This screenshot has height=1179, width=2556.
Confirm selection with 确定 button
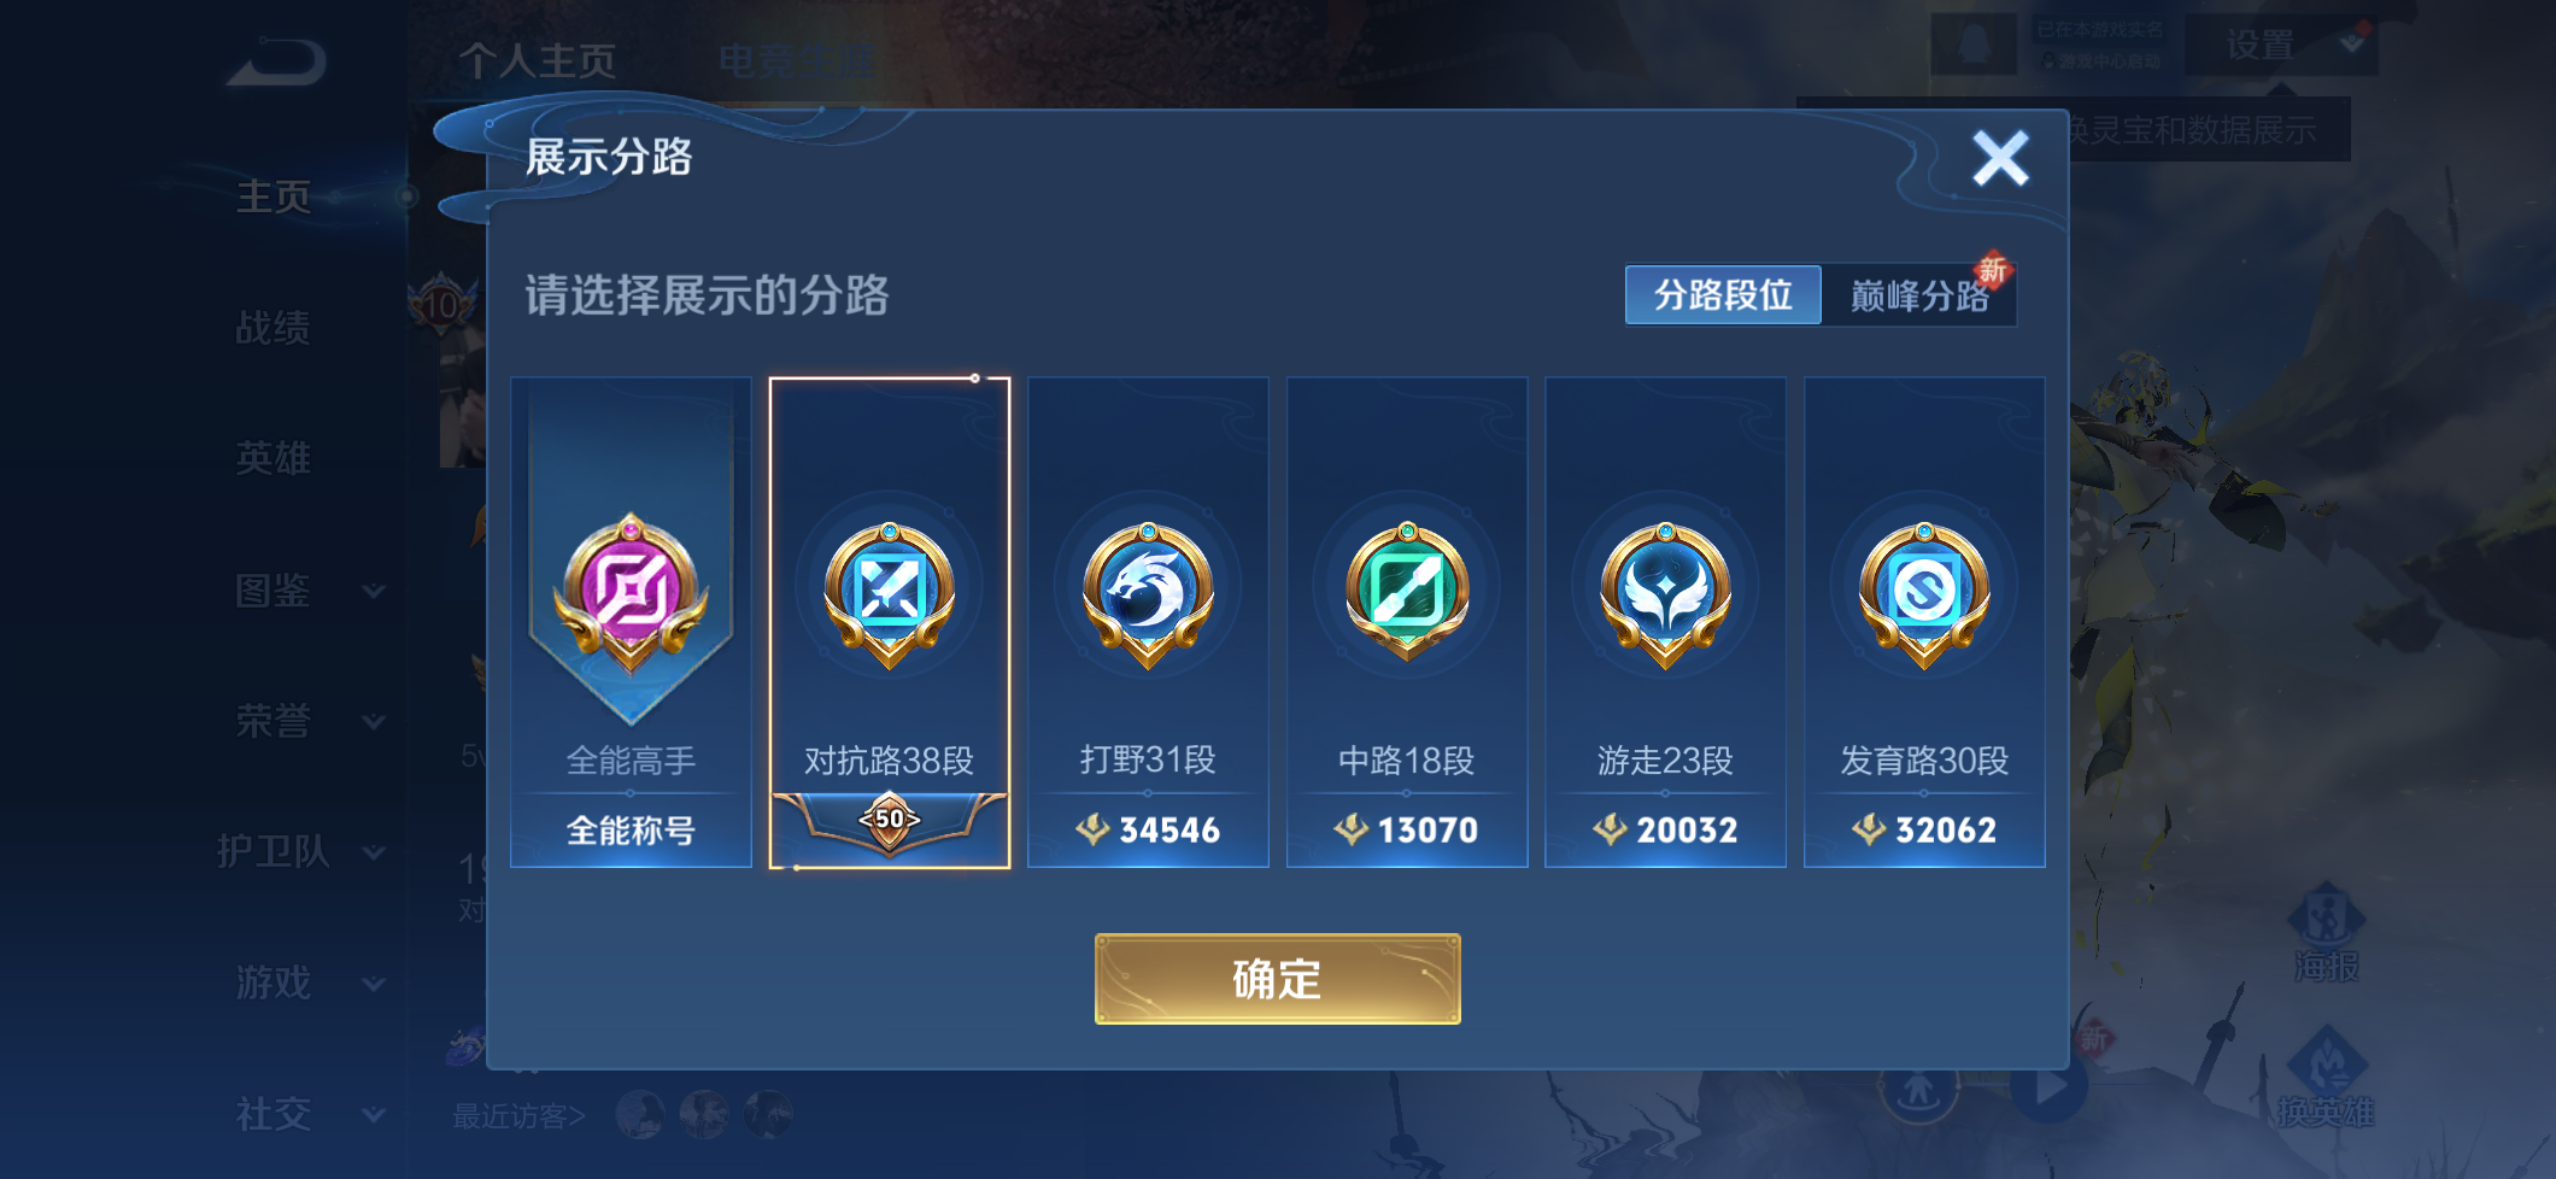point(1277,978)
